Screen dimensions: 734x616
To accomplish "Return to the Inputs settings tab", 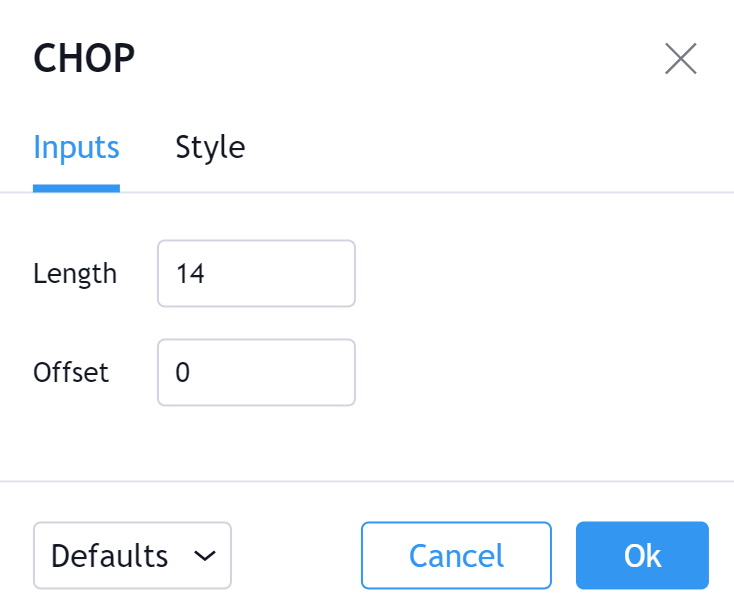I will click(x=76, y=148).
